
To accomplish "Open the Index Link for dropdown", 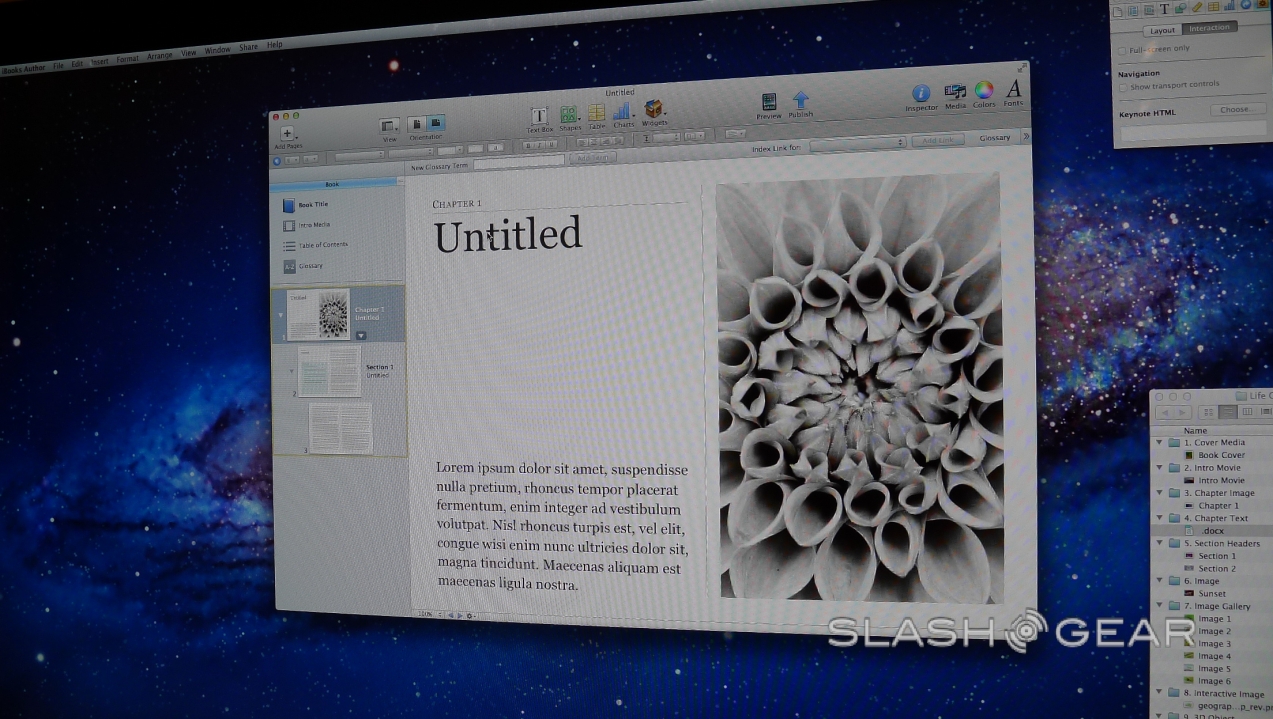I will pos(857,144).
